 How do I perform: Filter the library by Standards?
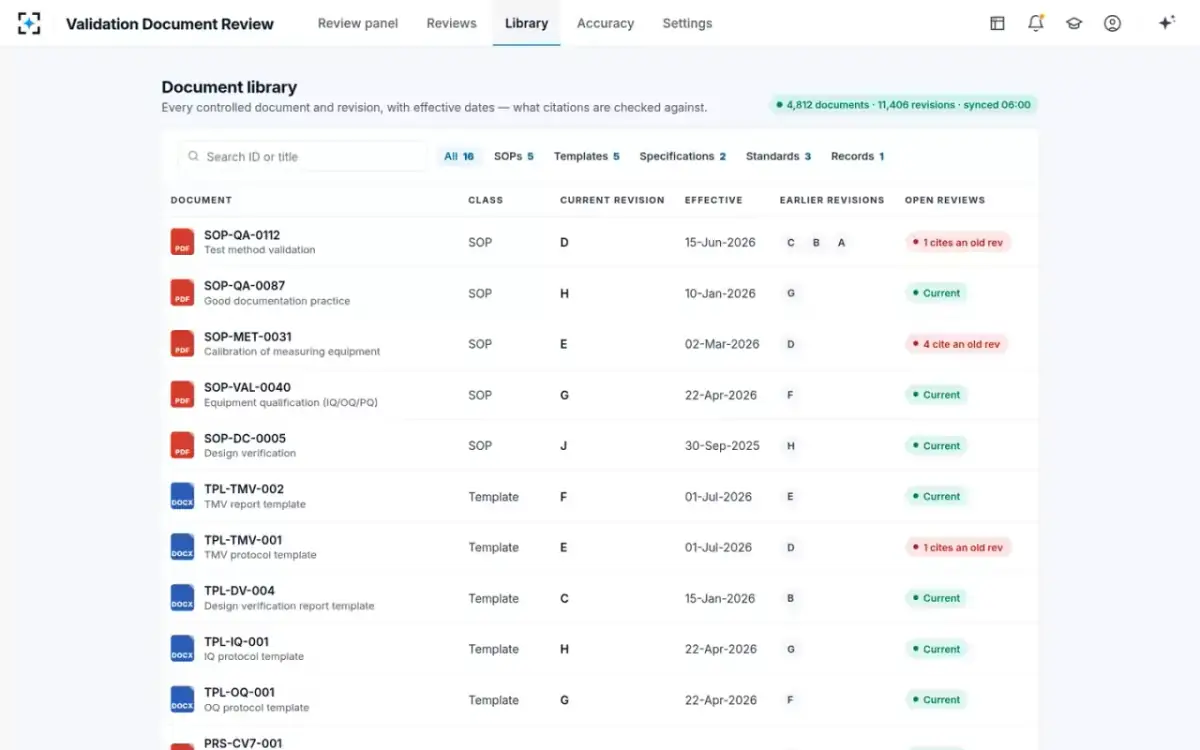(x=779, y=156)
